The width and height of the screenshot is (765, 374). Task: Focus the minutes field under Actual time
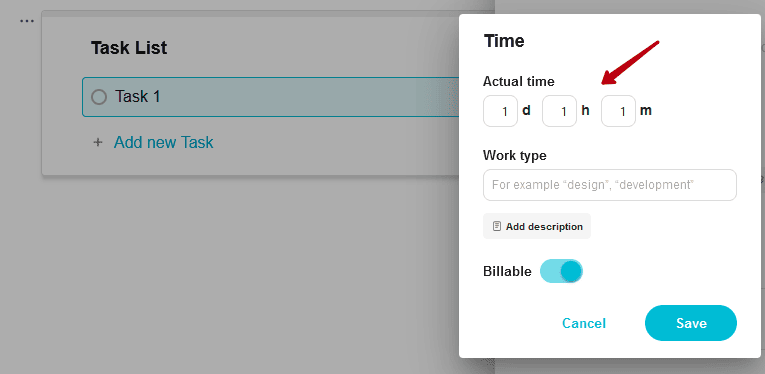click(618, 111)
